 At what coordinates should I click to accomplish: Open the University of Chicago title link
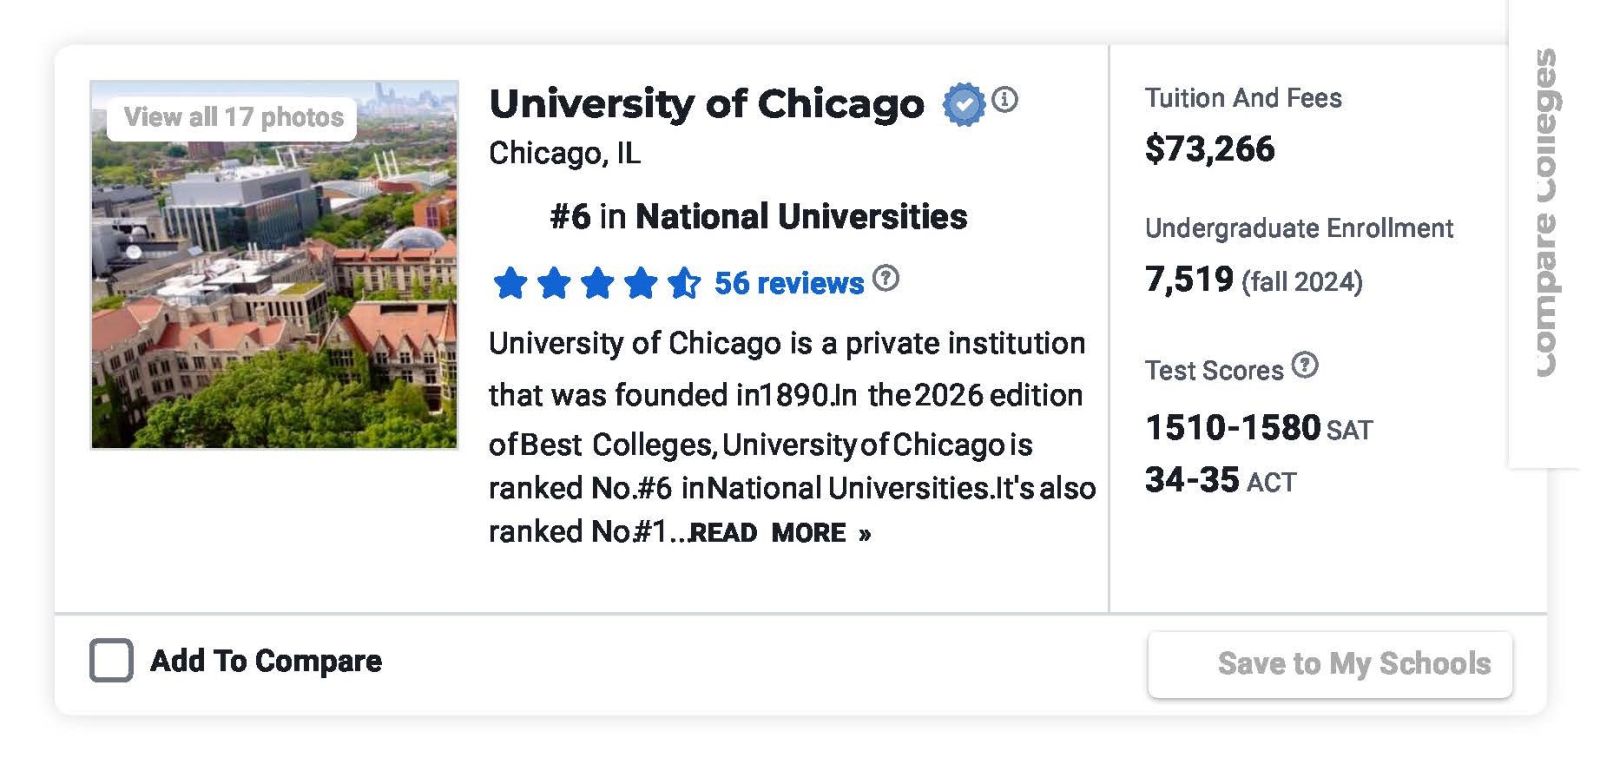(706, 104)
